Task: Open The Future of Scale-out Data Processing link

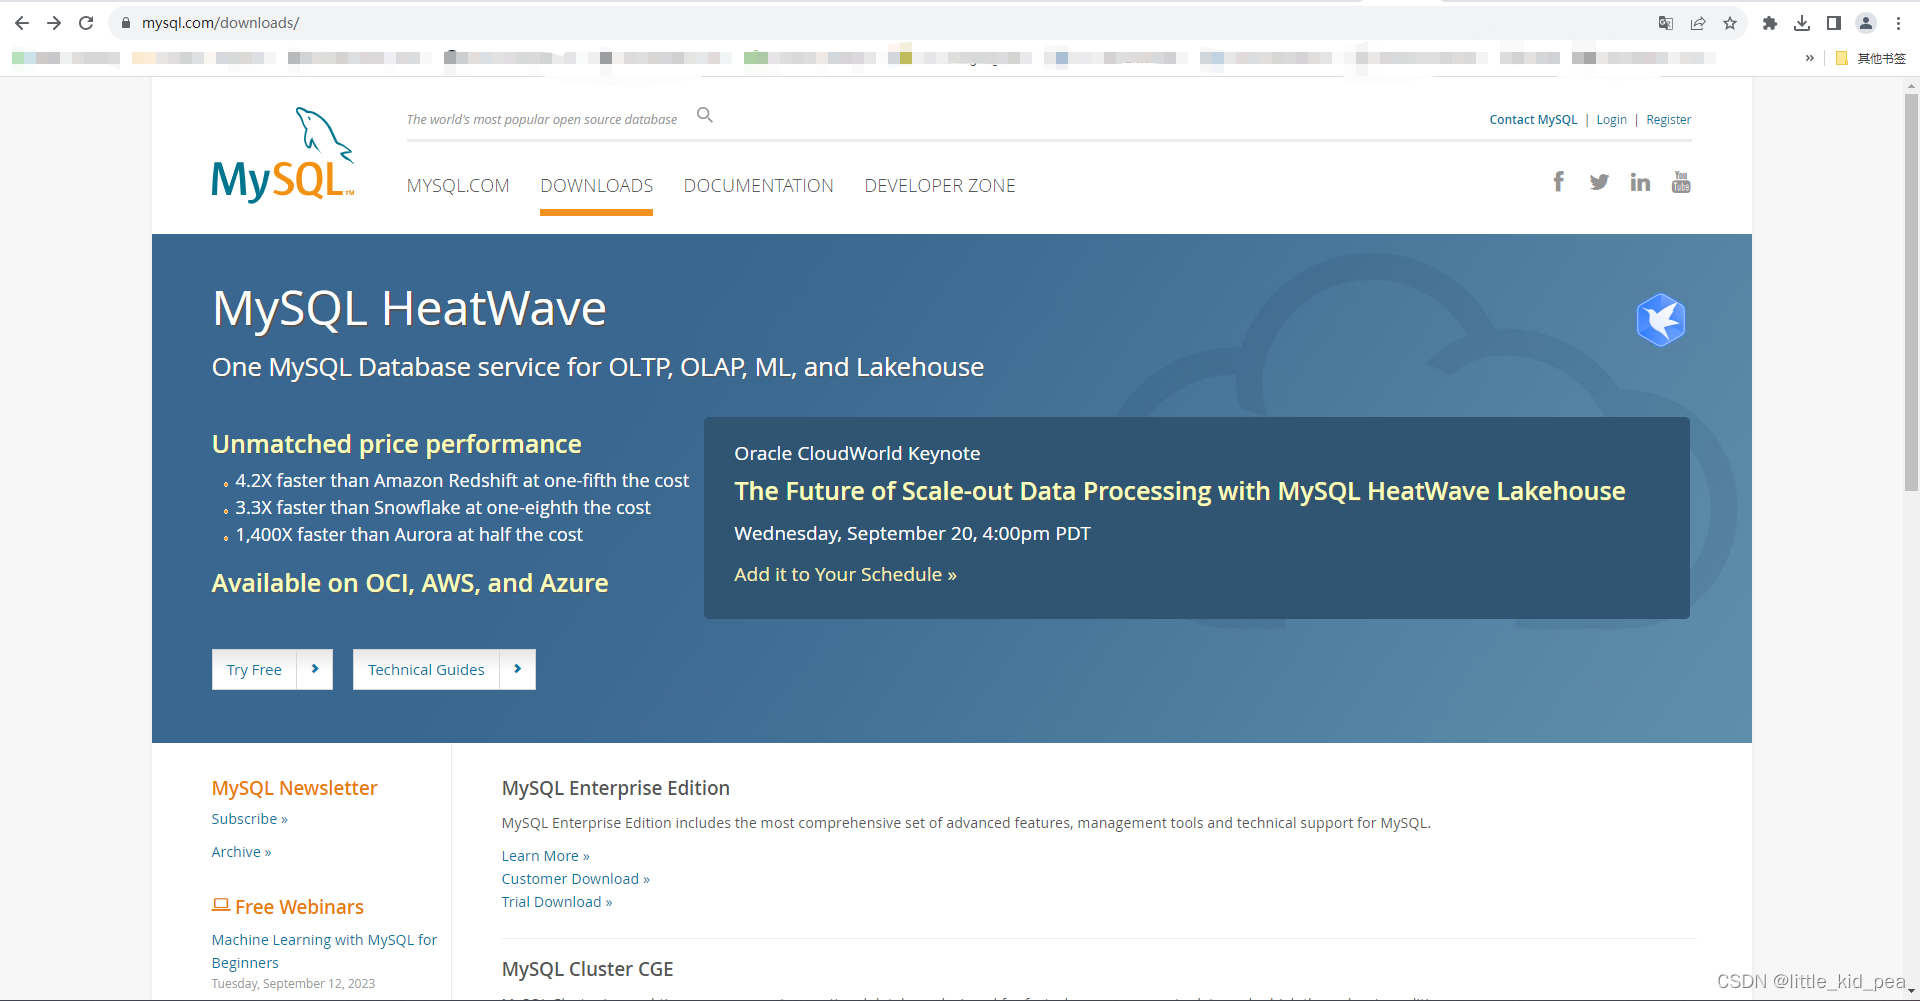Action: [1180, 491]
